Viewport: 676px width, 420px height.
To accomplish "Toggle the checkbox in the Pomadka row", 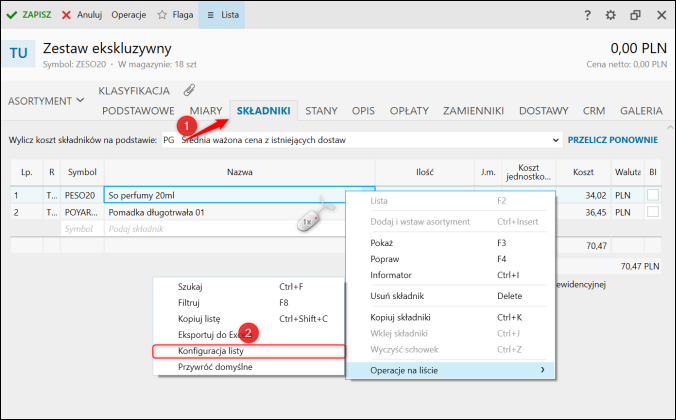I will (653, 212).
